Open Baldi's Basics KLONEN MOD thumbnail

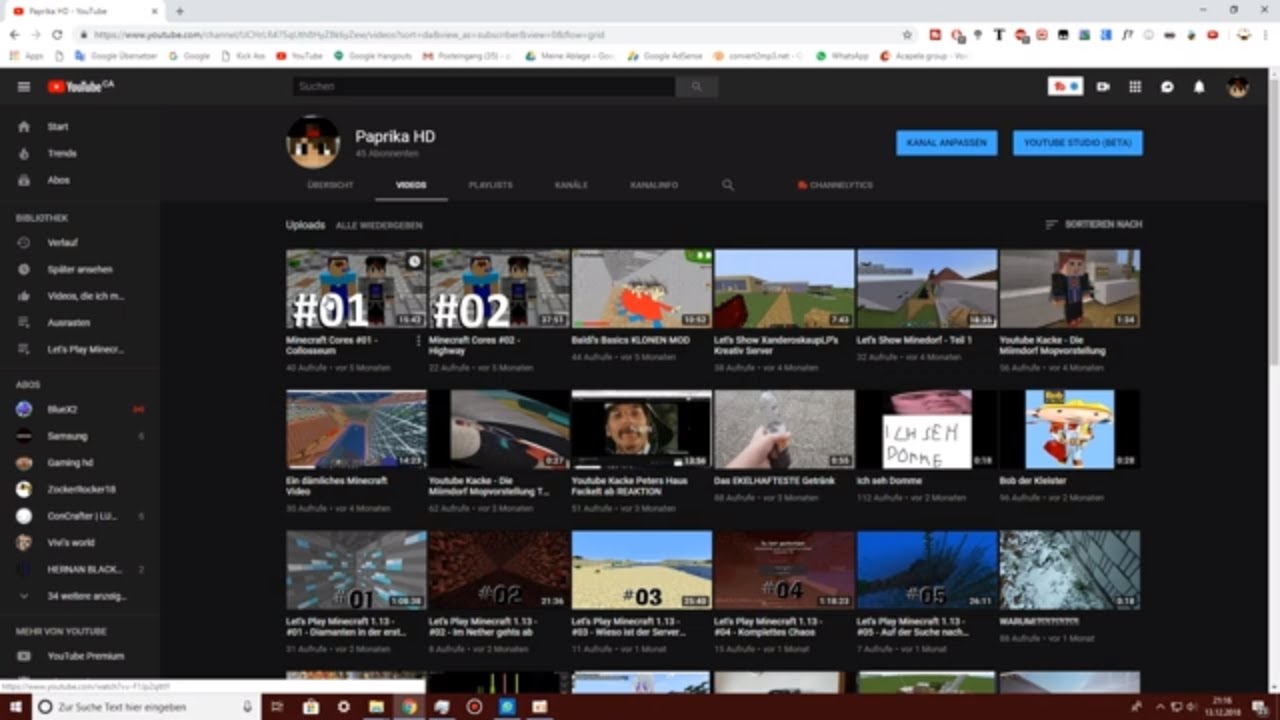642,289
